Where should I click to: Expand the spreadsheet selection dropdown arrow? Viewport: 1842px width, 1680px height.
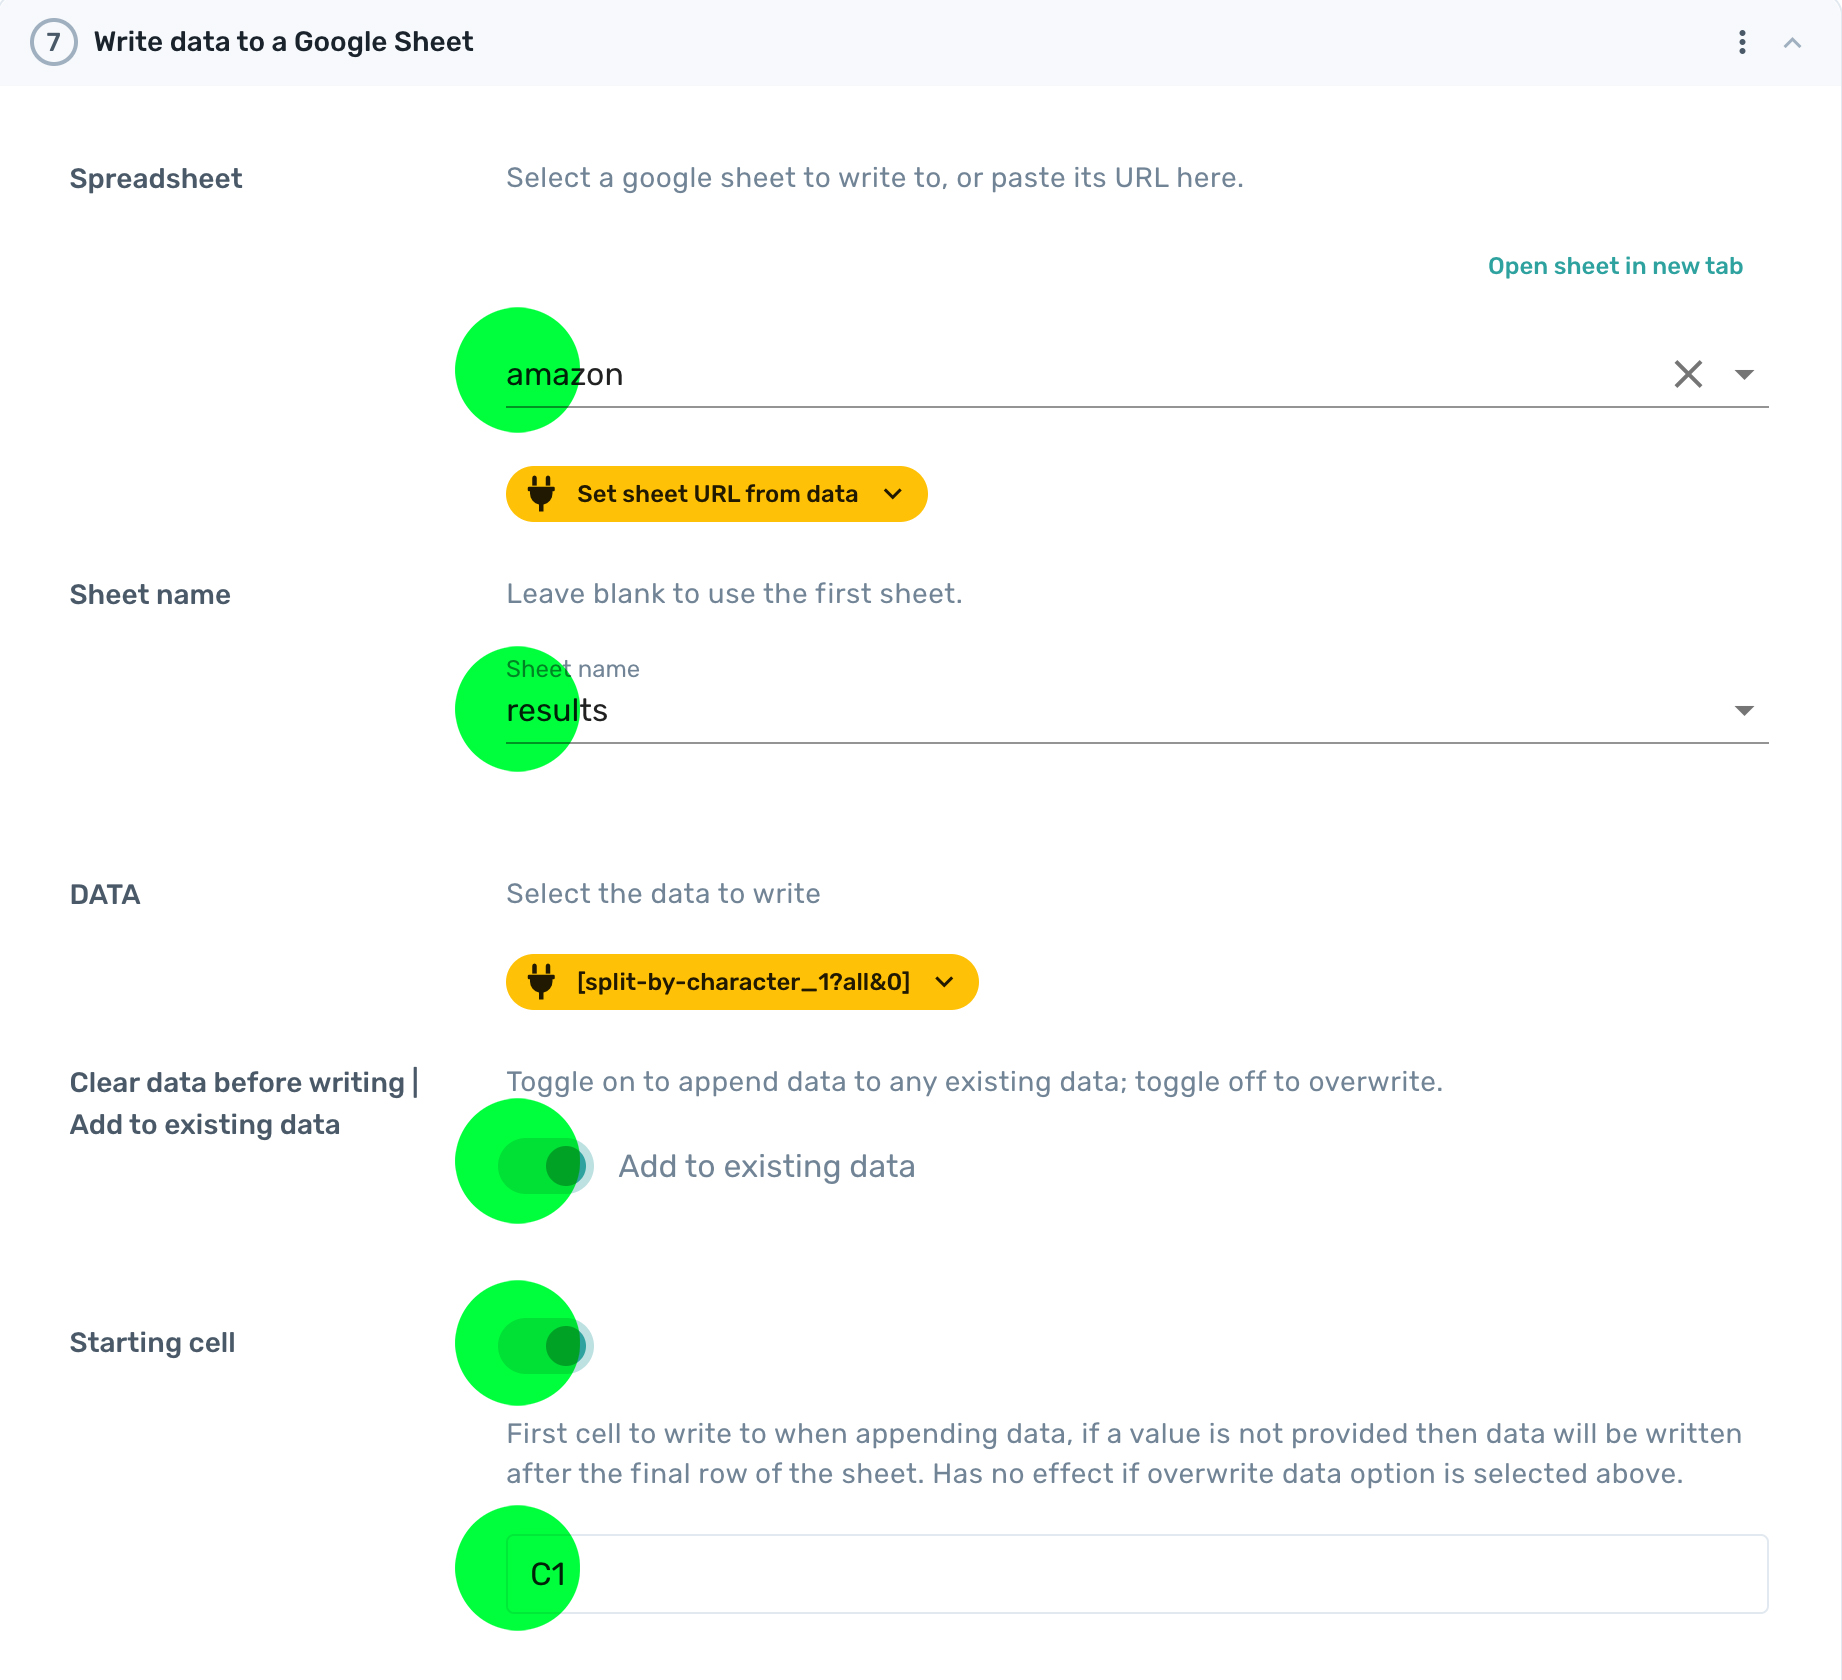click(1744, 374)
